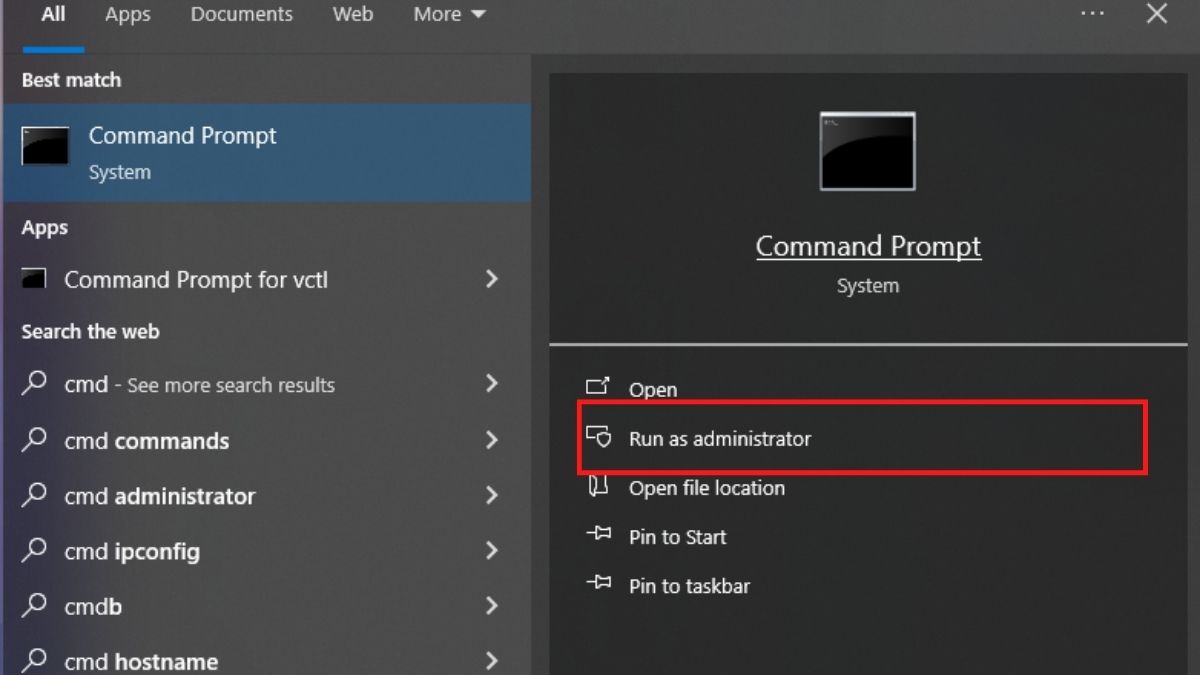Click the Command Prompt icon in Best match
Image resolution: width=1200 pixels, height=675 pixels.
click(45, 146)
